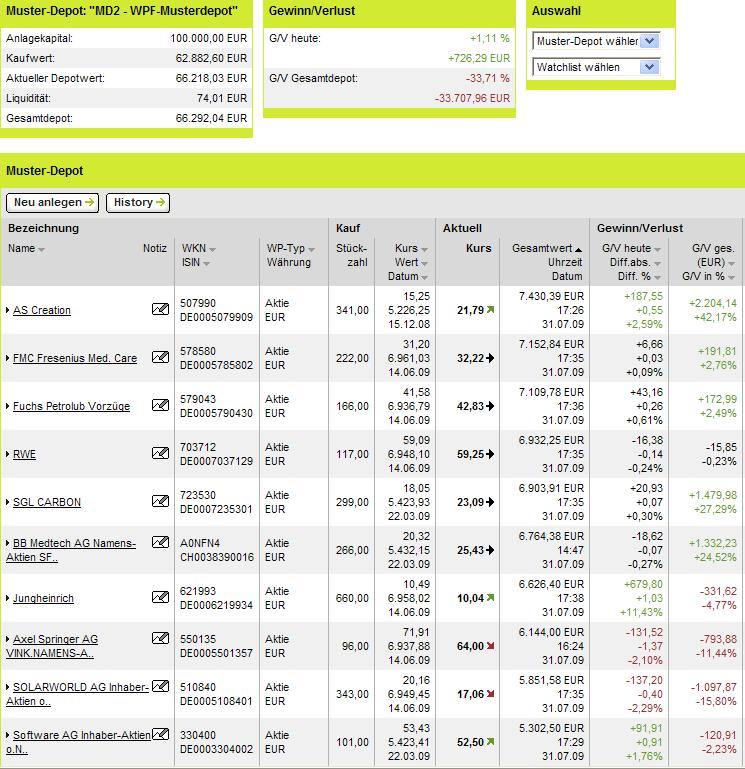Open the Watchlist wählen dropdown

pos(596,67)
